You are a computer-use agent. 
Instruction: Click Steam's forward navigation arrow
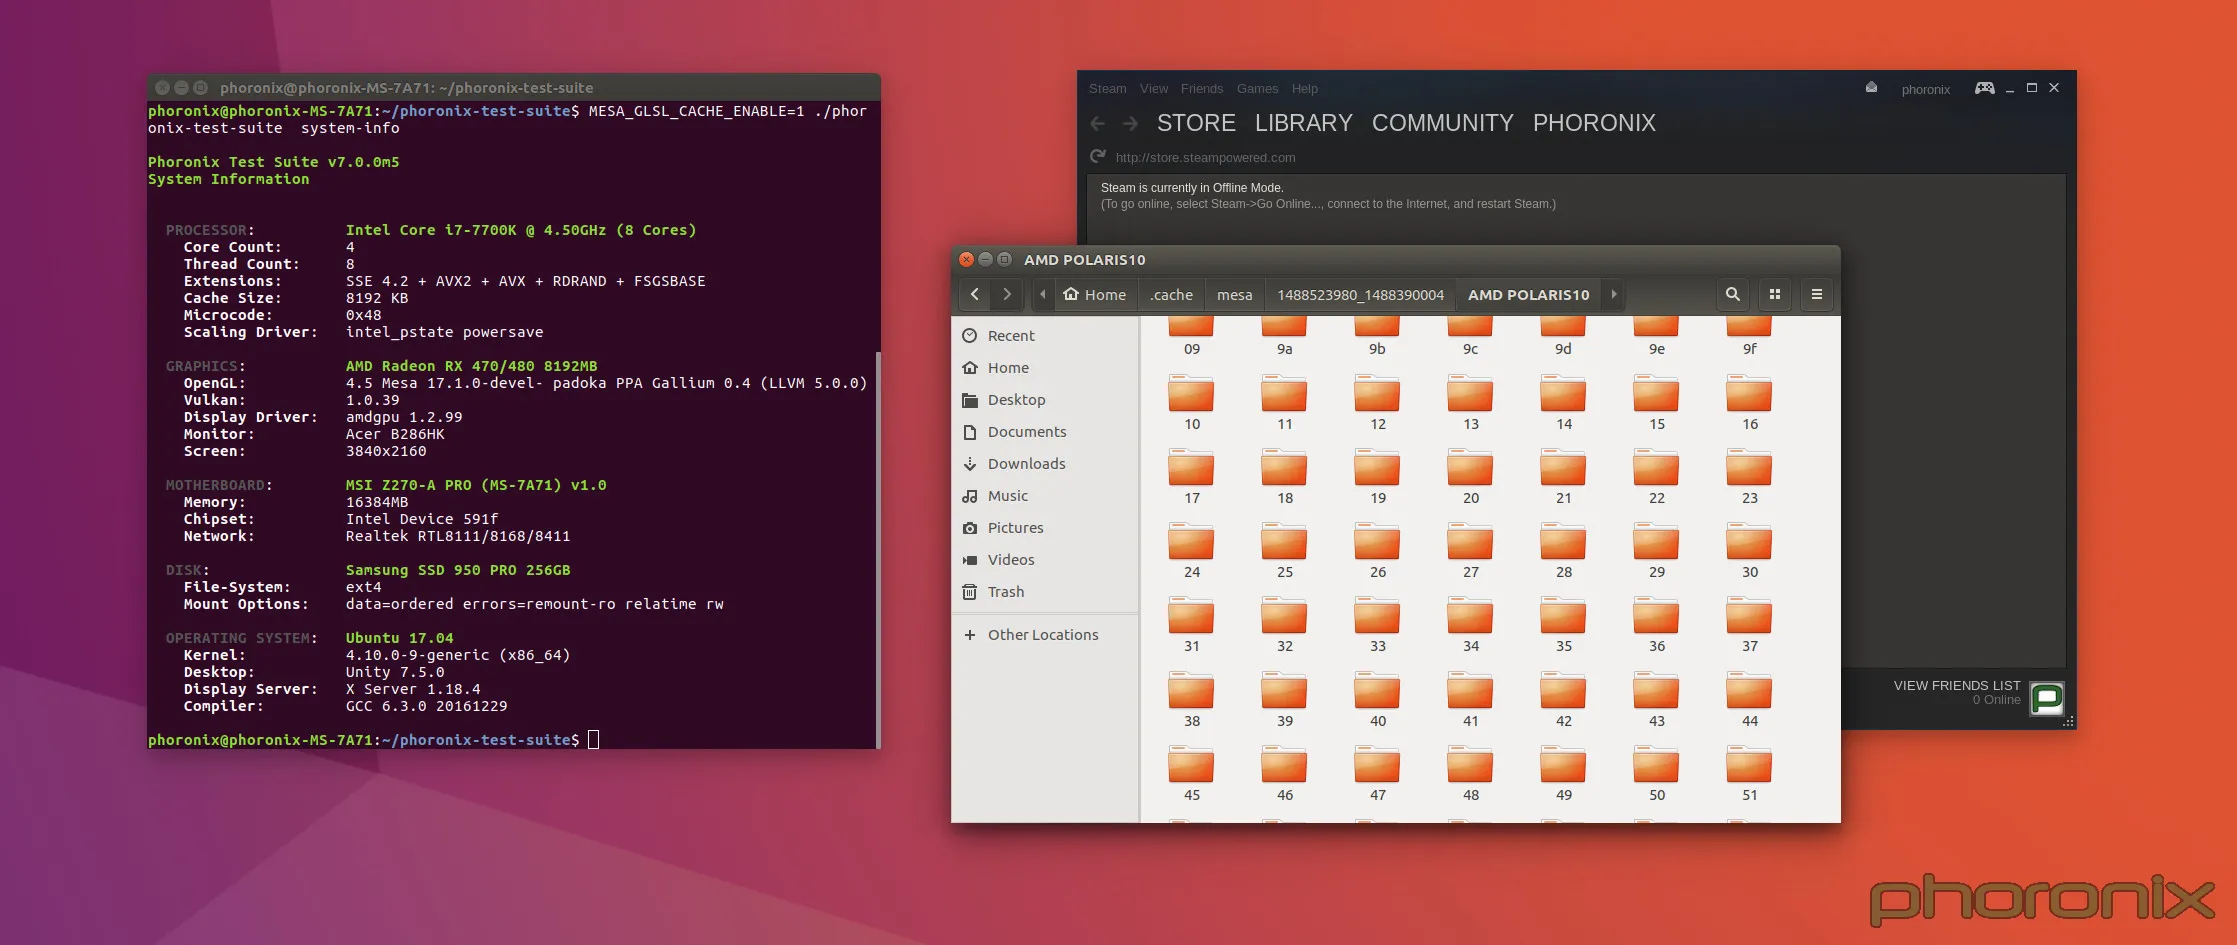(1130, 123)
